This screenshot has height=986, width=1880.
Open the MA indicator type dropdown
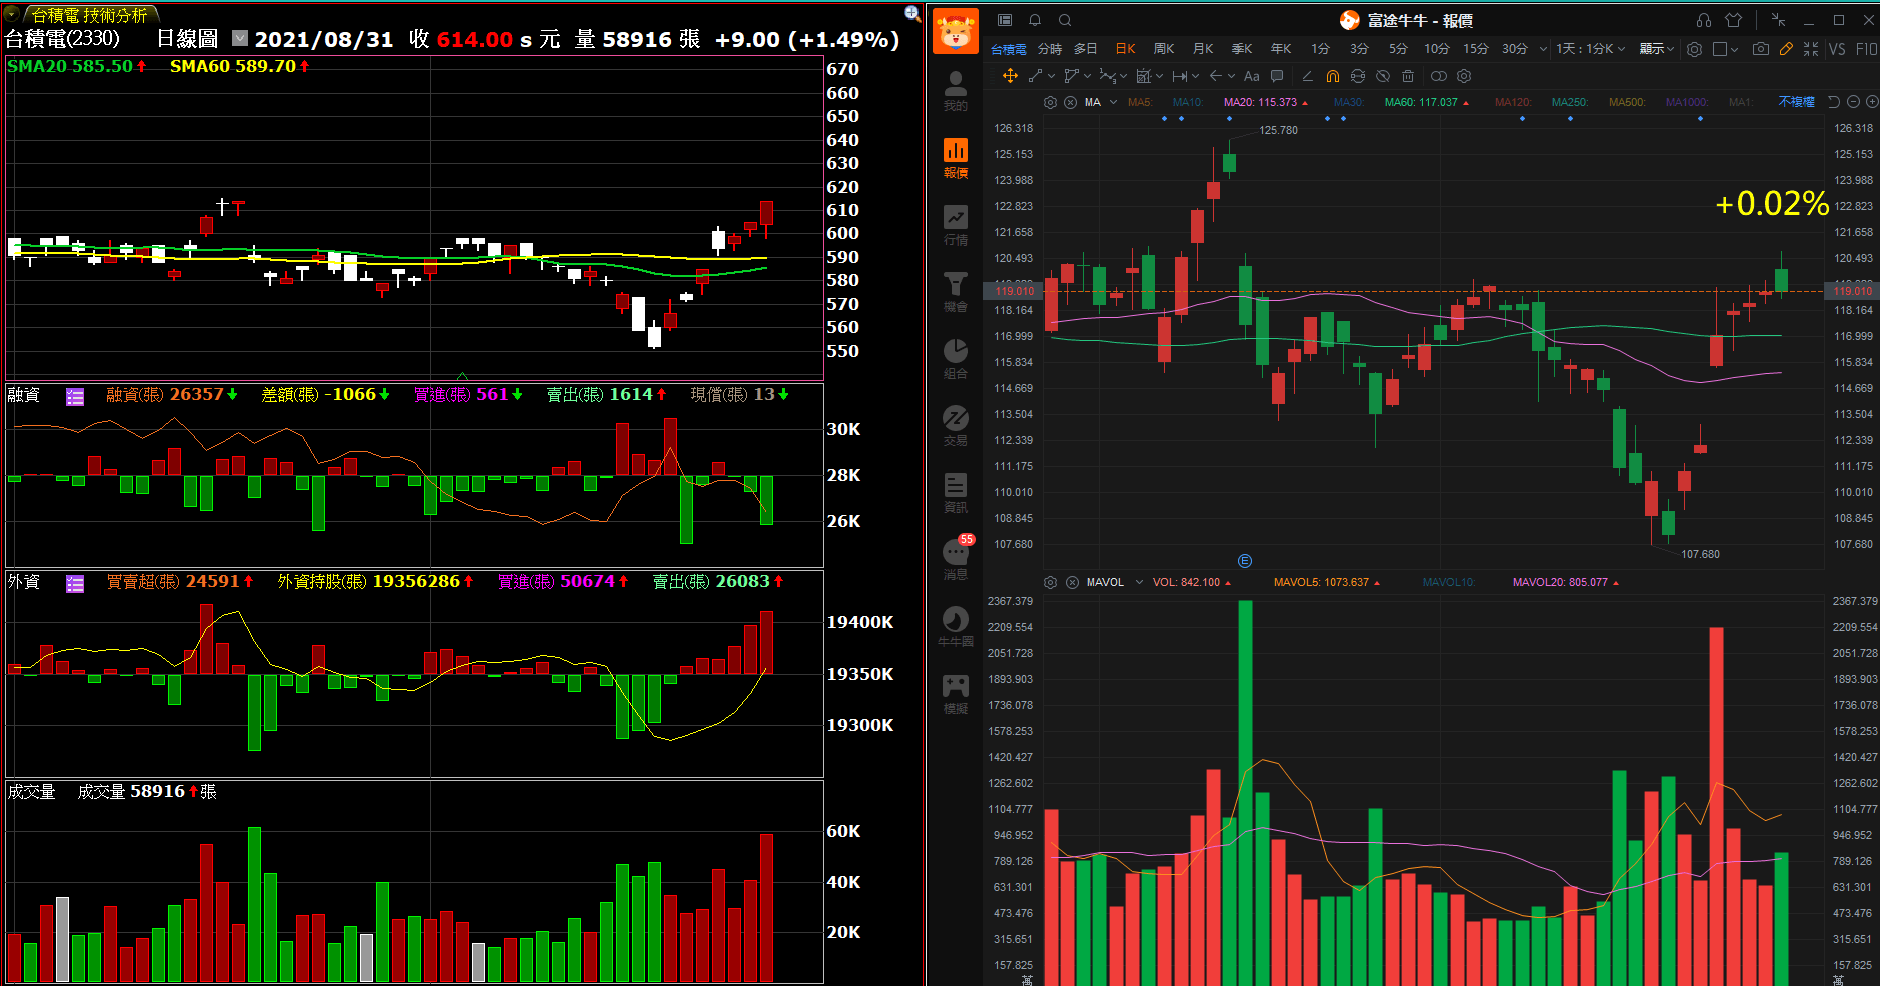click(1113, 102)
